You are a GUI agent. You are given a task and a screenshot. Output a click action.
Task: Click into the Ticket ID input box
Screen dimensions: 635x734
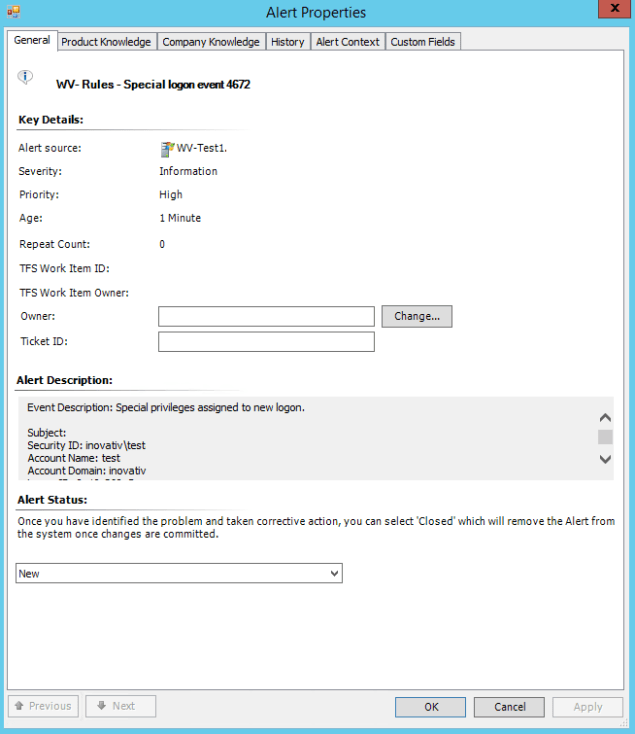click(x=266, y=342)
